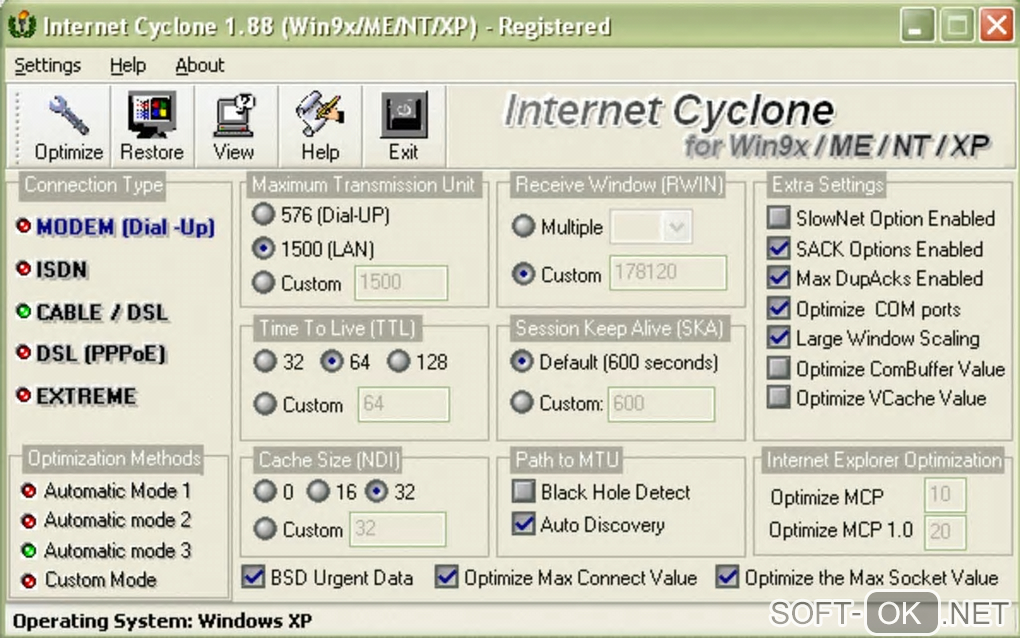Screen dimensions: 1020x638
Task: Open the About menu
Action: (x=200, y=66)
